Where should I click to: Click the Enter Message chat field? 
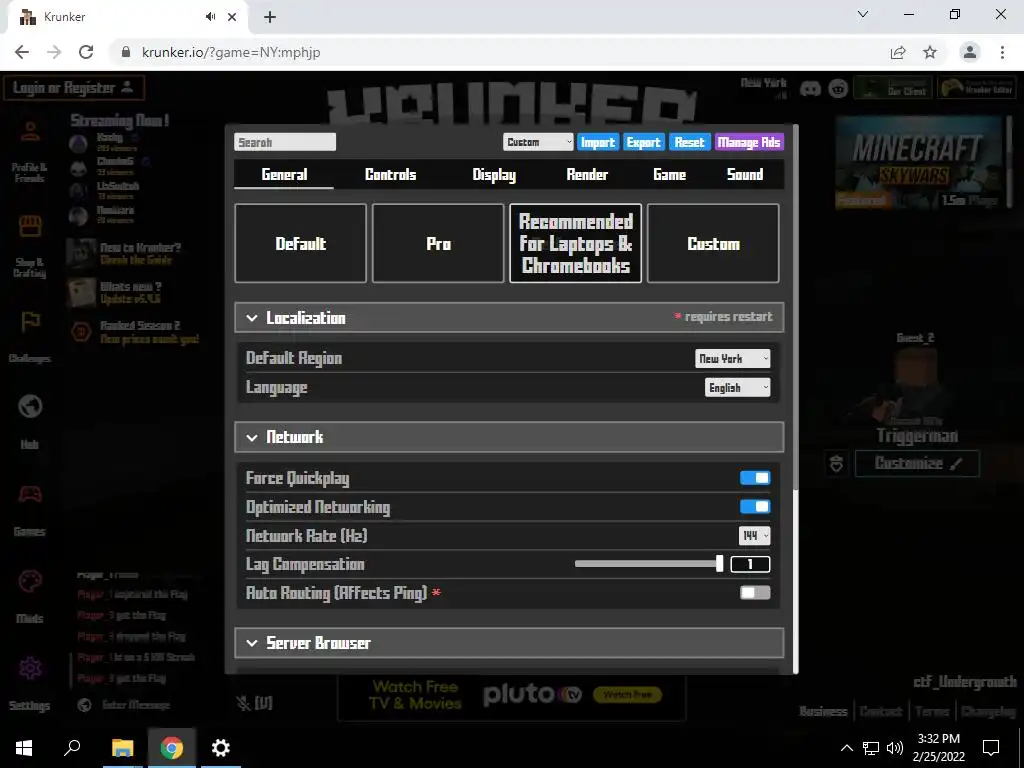click(x=136, y=705)
